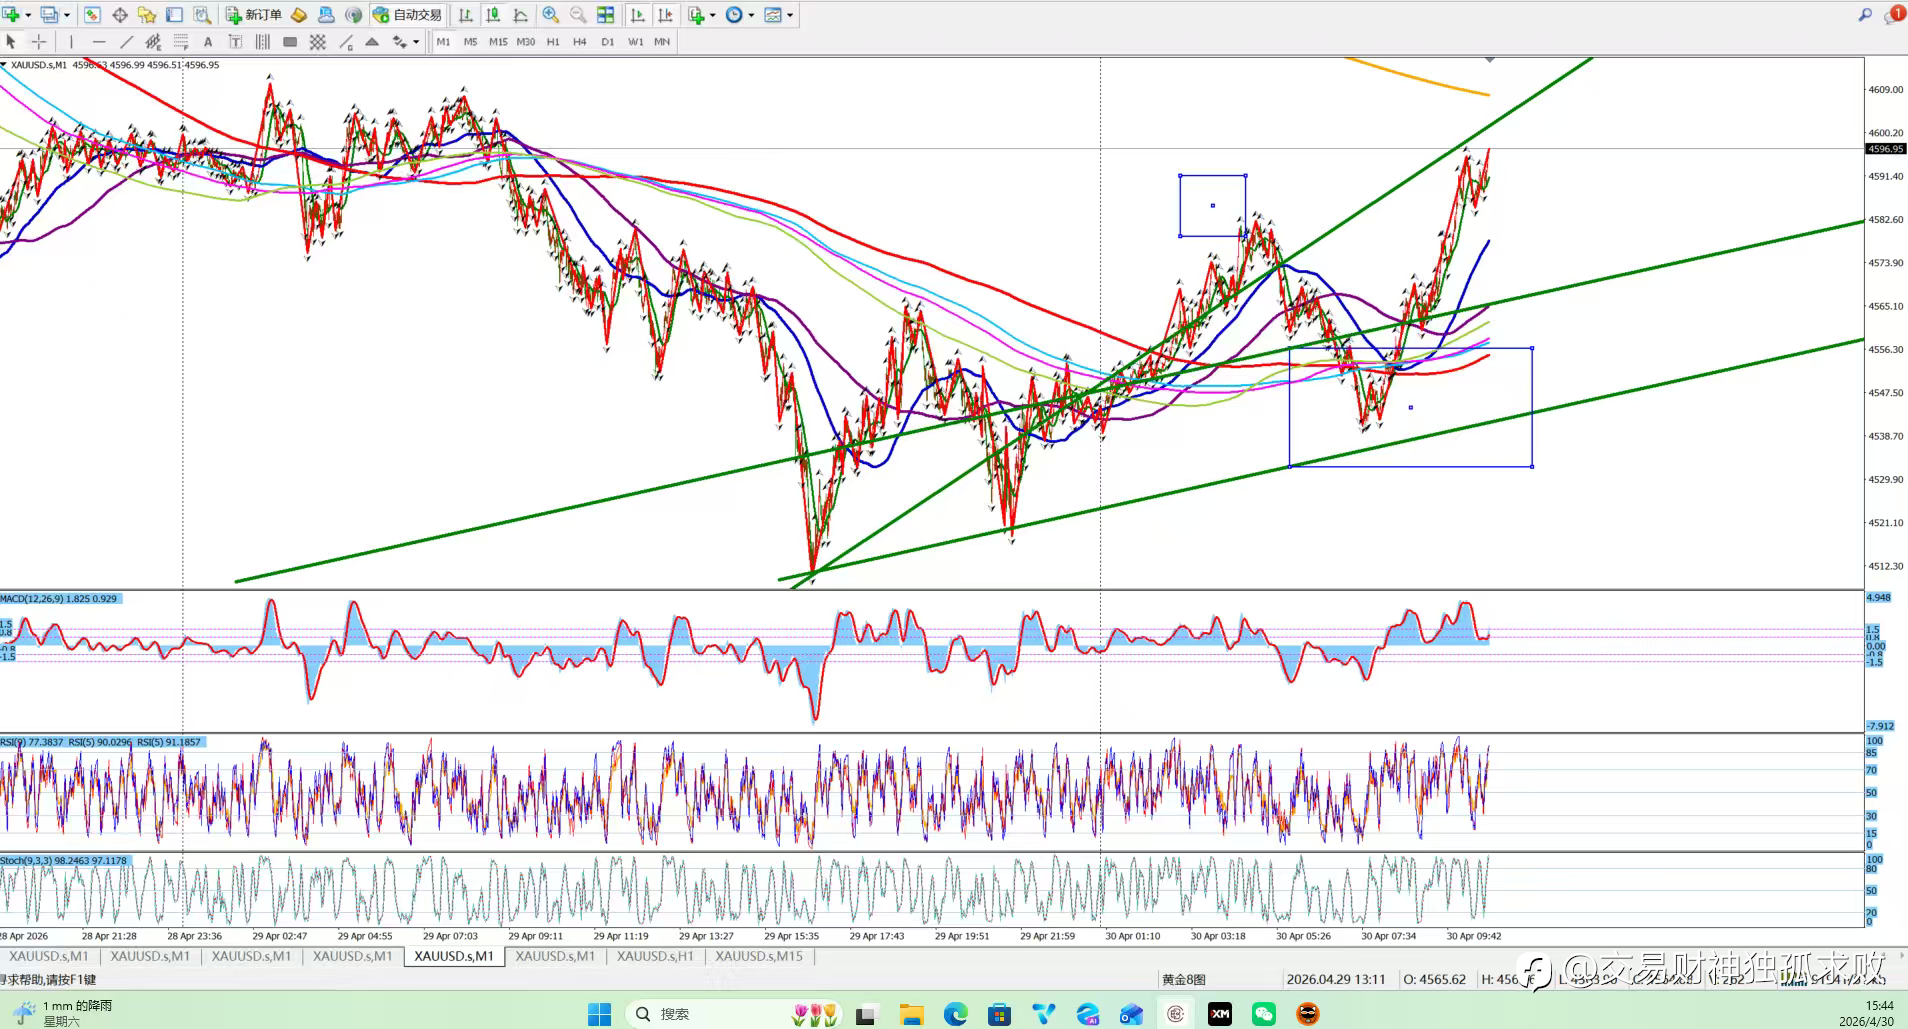
Task: Click the New Order (新订单) button
Action: tap(253, 15)
